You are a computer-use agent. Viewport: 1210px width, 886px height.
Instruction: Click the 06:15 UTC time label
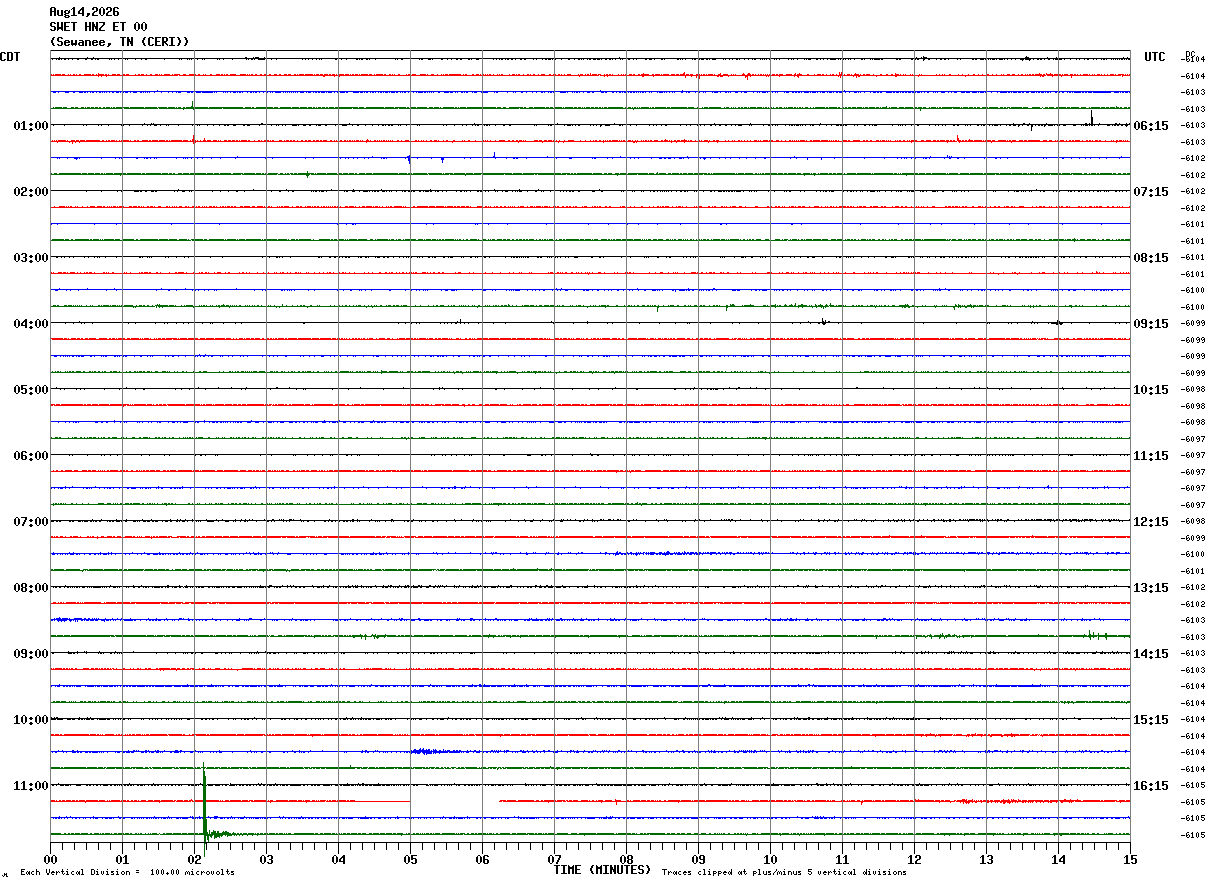point(1151,126)
